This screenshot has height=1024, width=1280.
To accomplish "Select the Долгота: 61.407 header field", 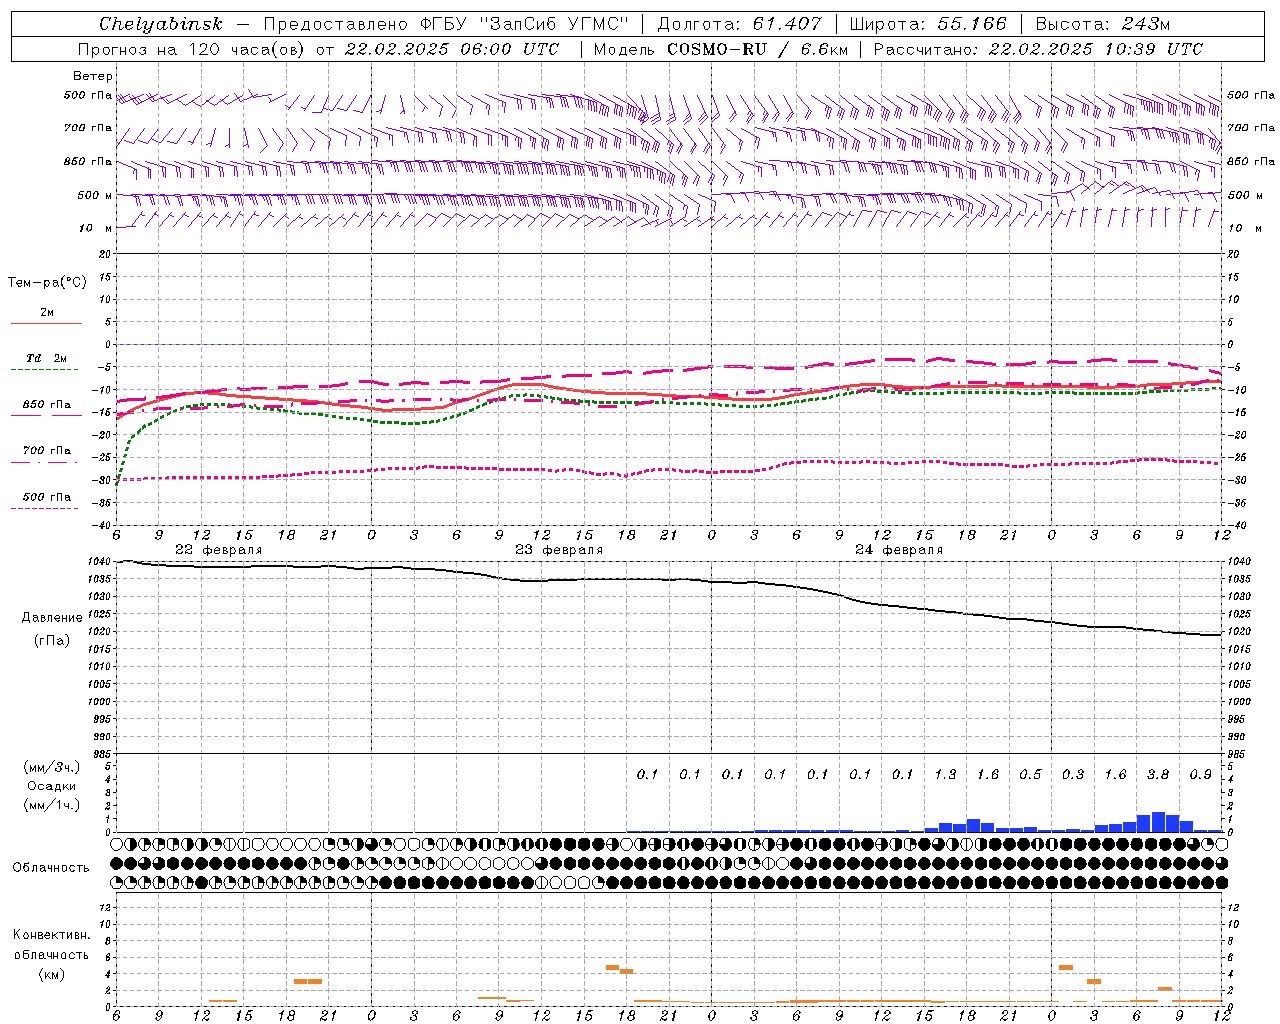I will [x=739, y=24].
